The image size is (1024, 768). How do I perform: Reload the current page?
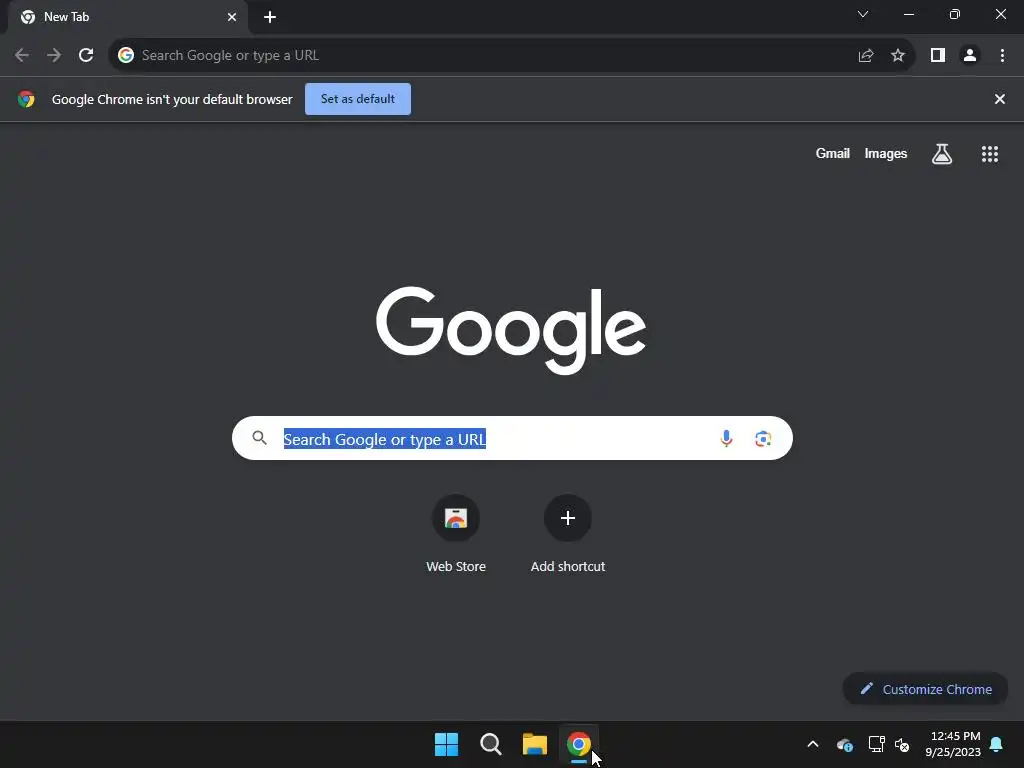click(86, 56)
